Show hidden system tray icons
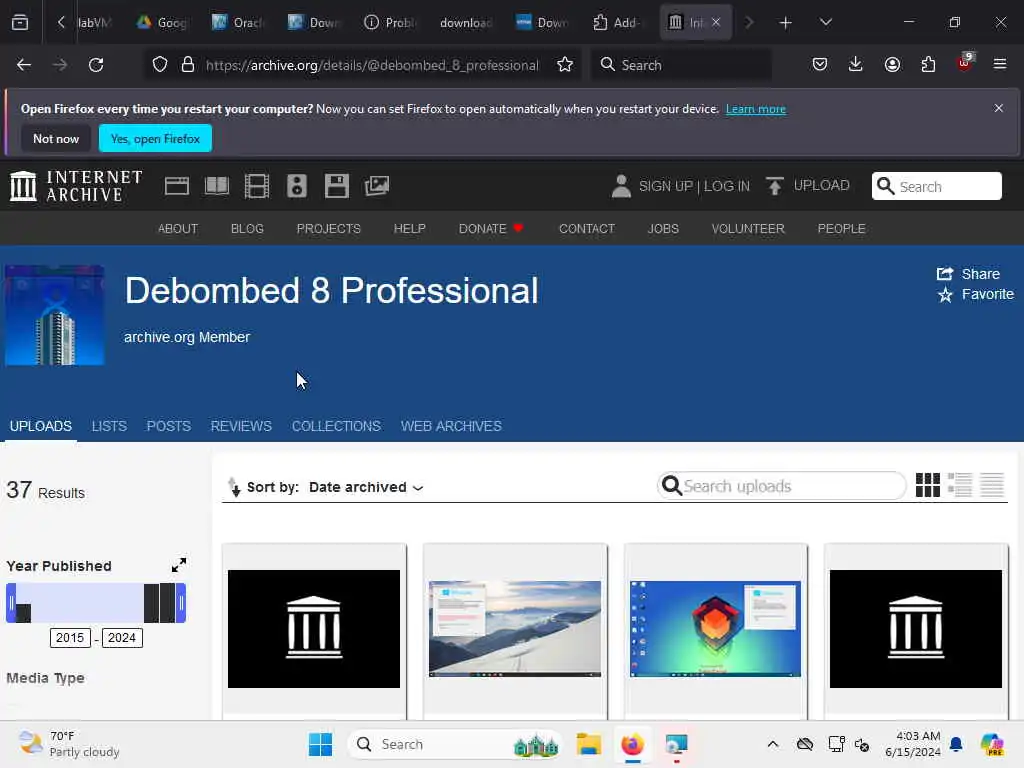1024x768 pixels. [x=773, y=744]
